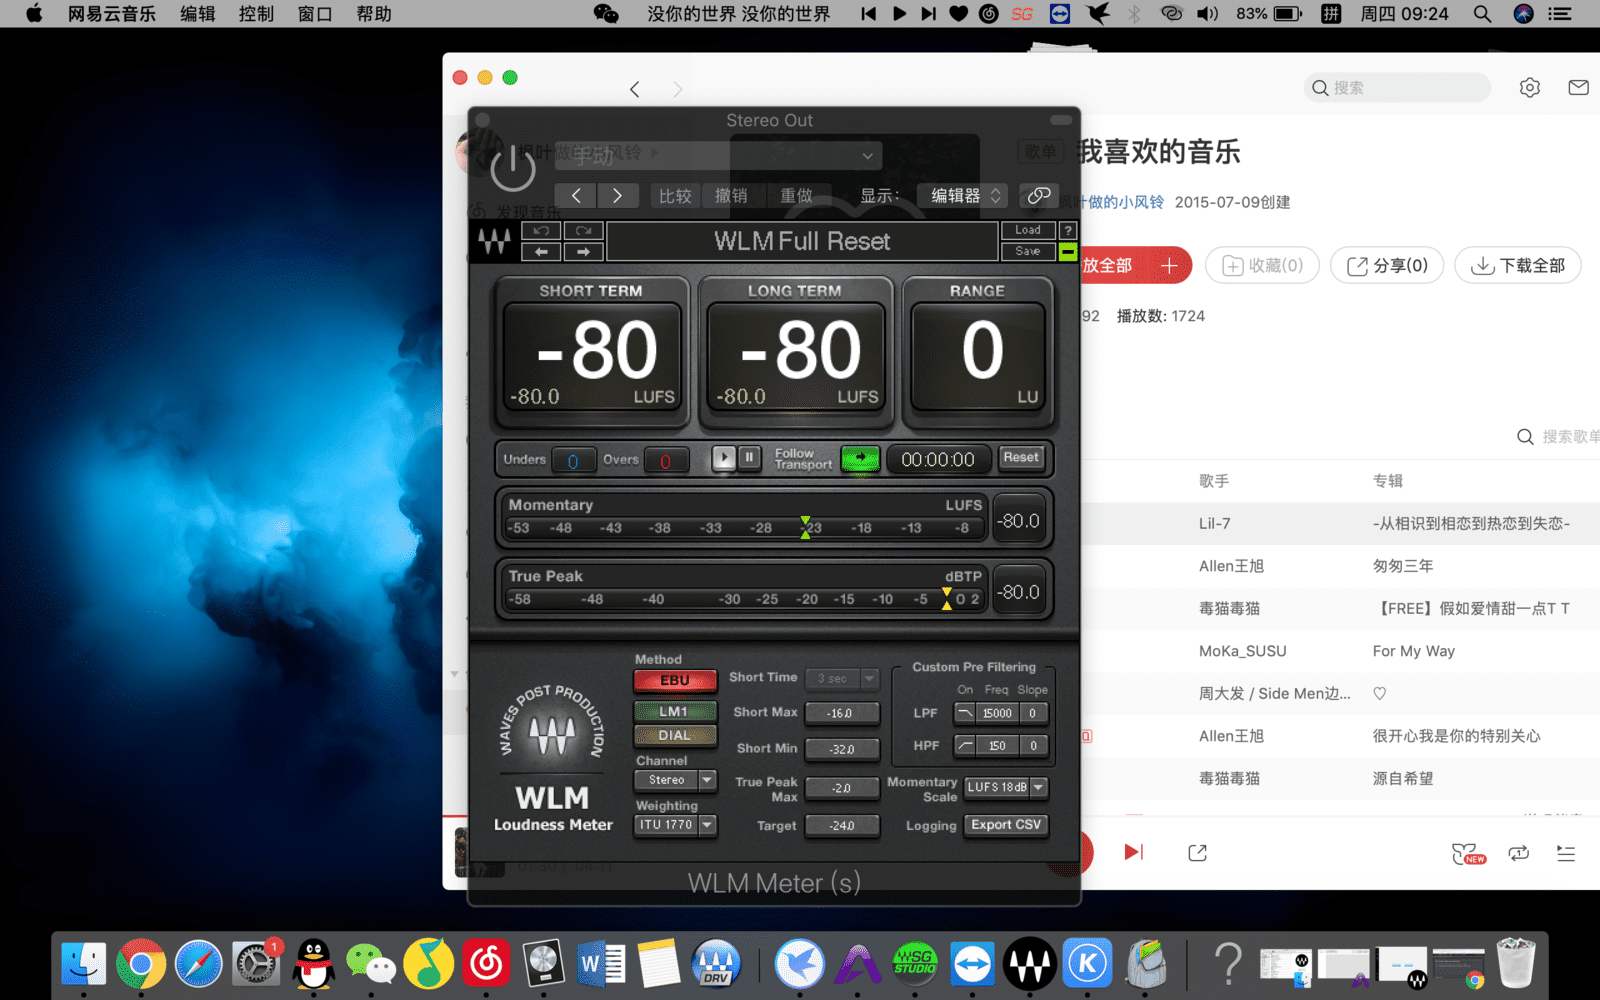
Task: Open 控制 menu in menu bar
Action: click(x=256, y=14)
